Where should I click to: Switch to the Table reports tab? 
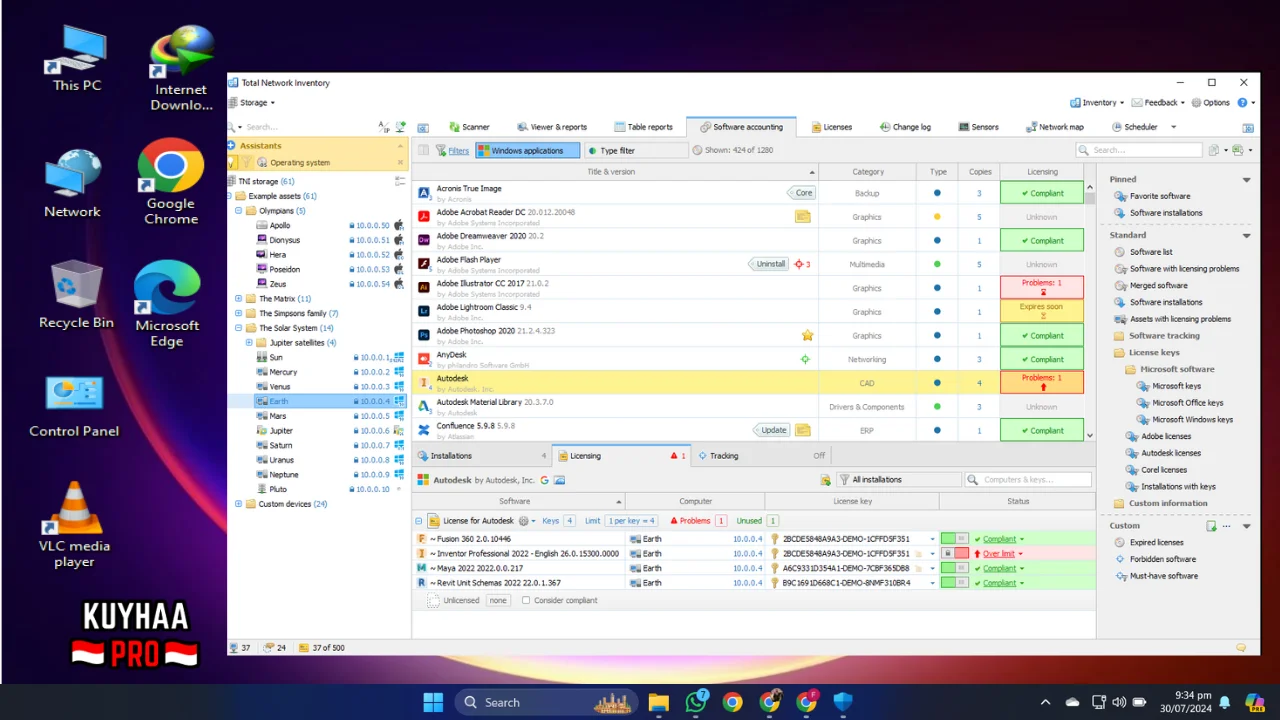pyautogui.click(x=642, y=127)
